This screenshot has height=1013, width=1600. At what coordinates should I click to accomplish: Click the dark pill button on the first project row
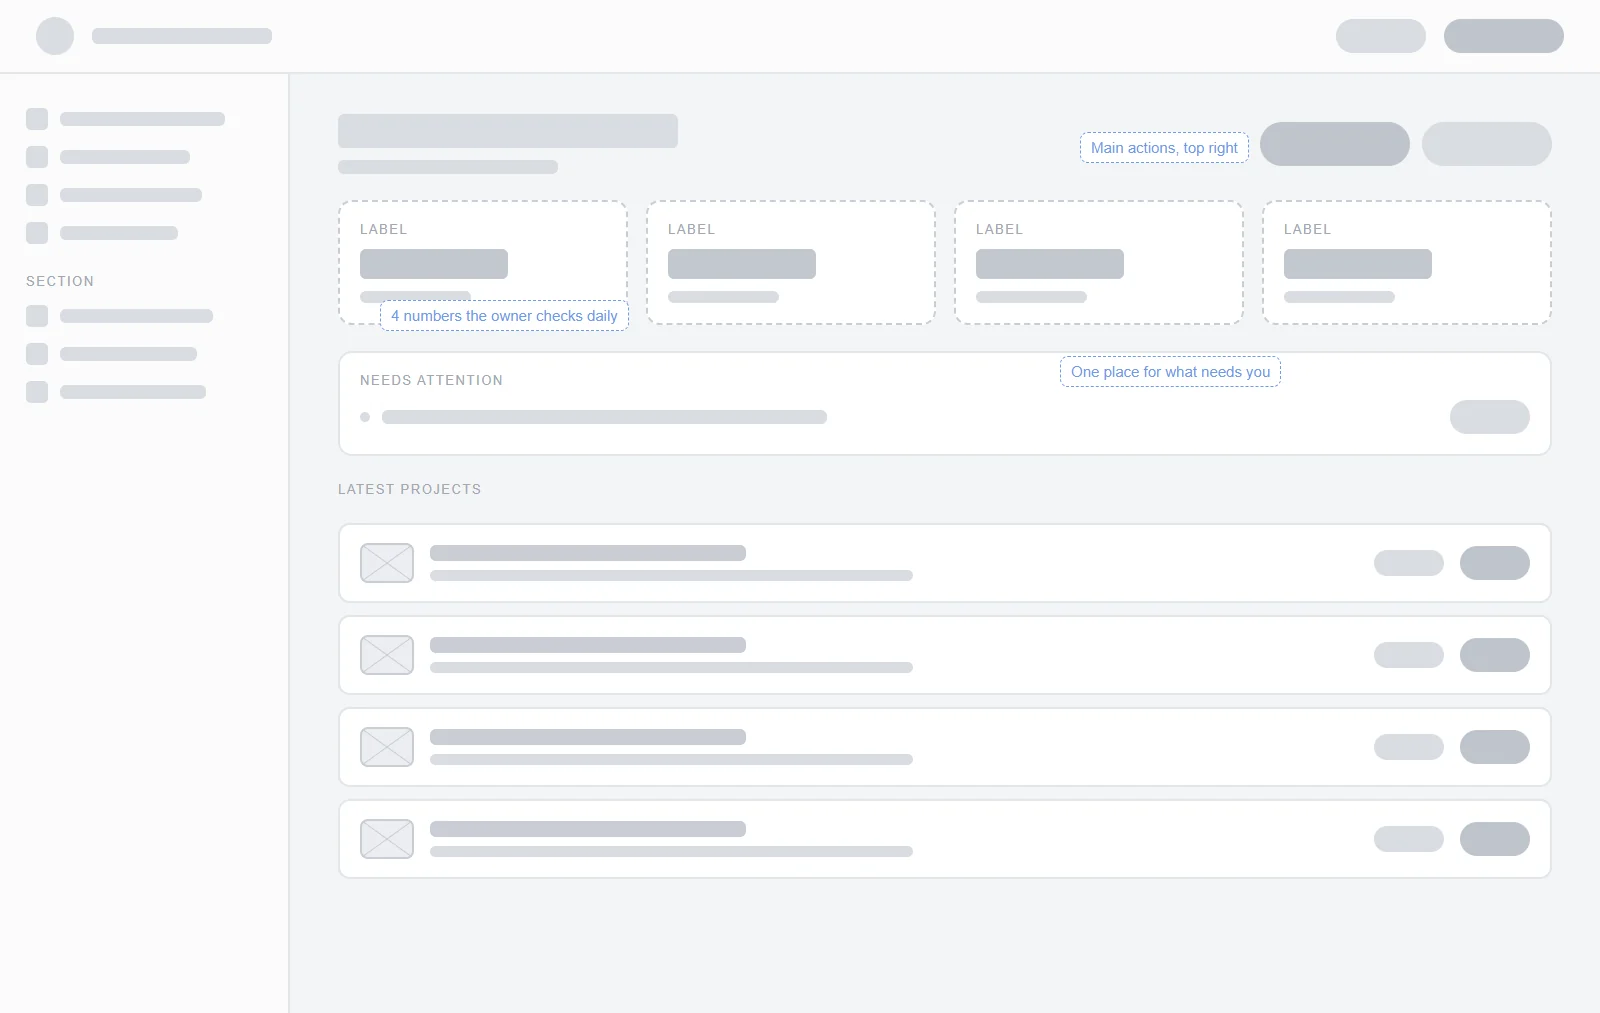click(x=1495, y=563)
